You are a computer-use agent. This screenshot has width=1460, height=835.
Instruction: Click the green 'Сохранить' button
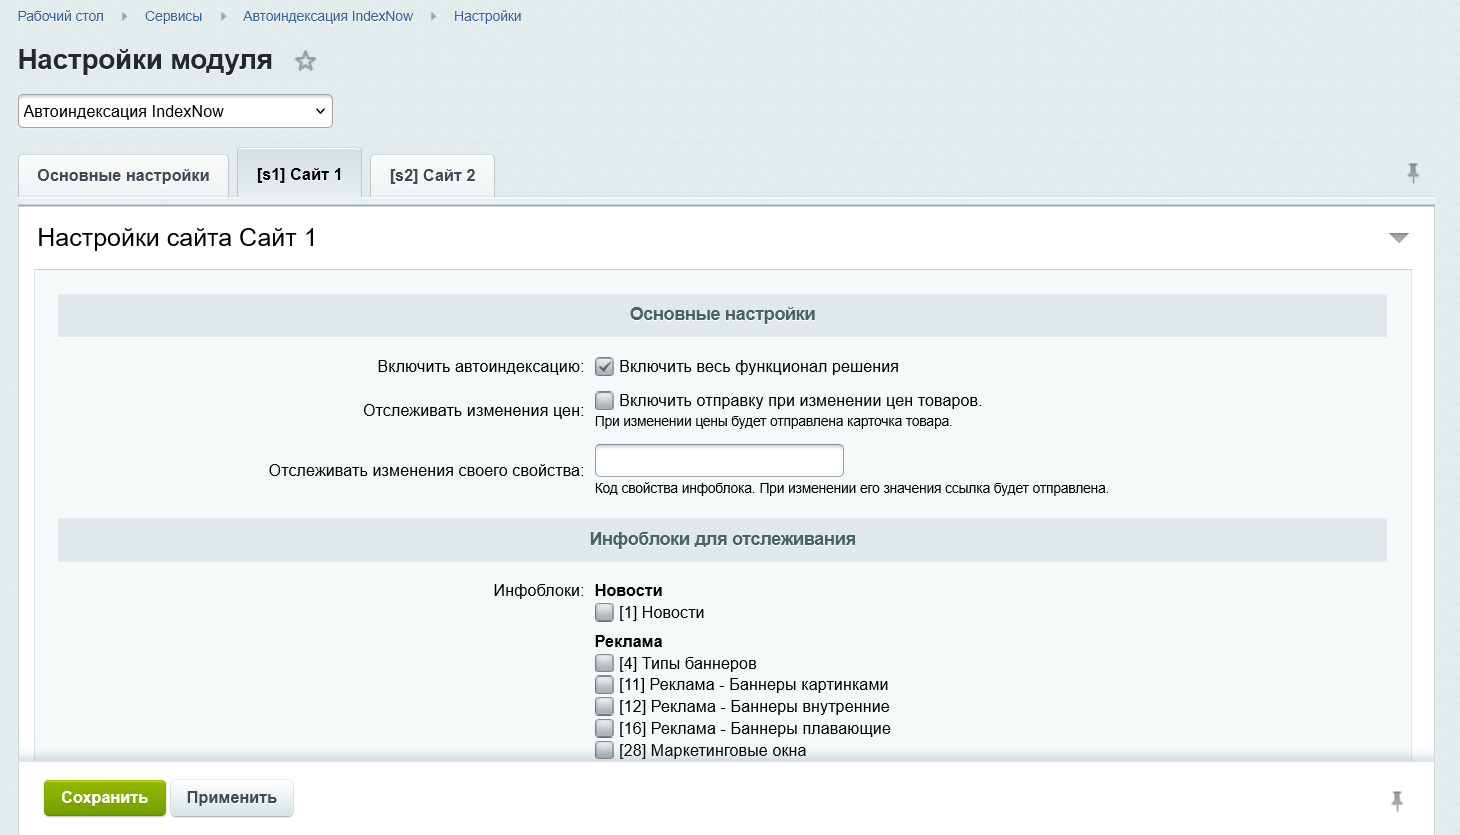[104, 798]
